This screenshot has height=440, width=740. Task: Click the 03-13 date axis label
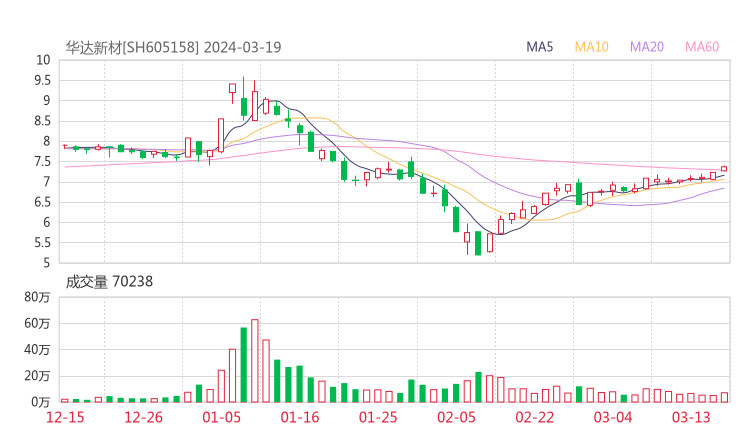pyautogui.click(x=691, y=417)
